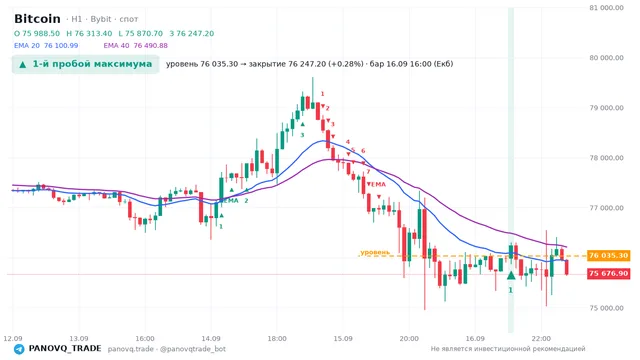The image size is (640, 360).
Task: Click the open value 'O 75 988.50'
Action: tap(37, 33)
